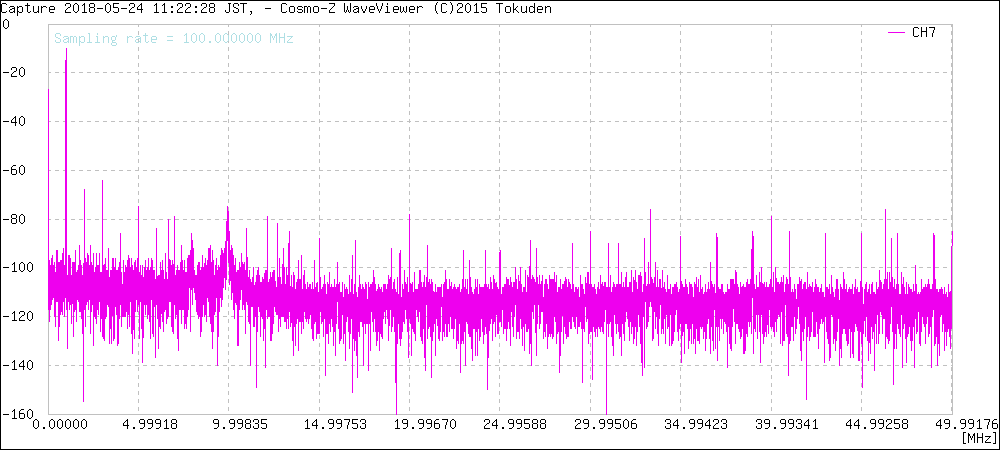Click the [MHz] axis unit label
The image size is (1000, 450).
(x=978, y=439)
